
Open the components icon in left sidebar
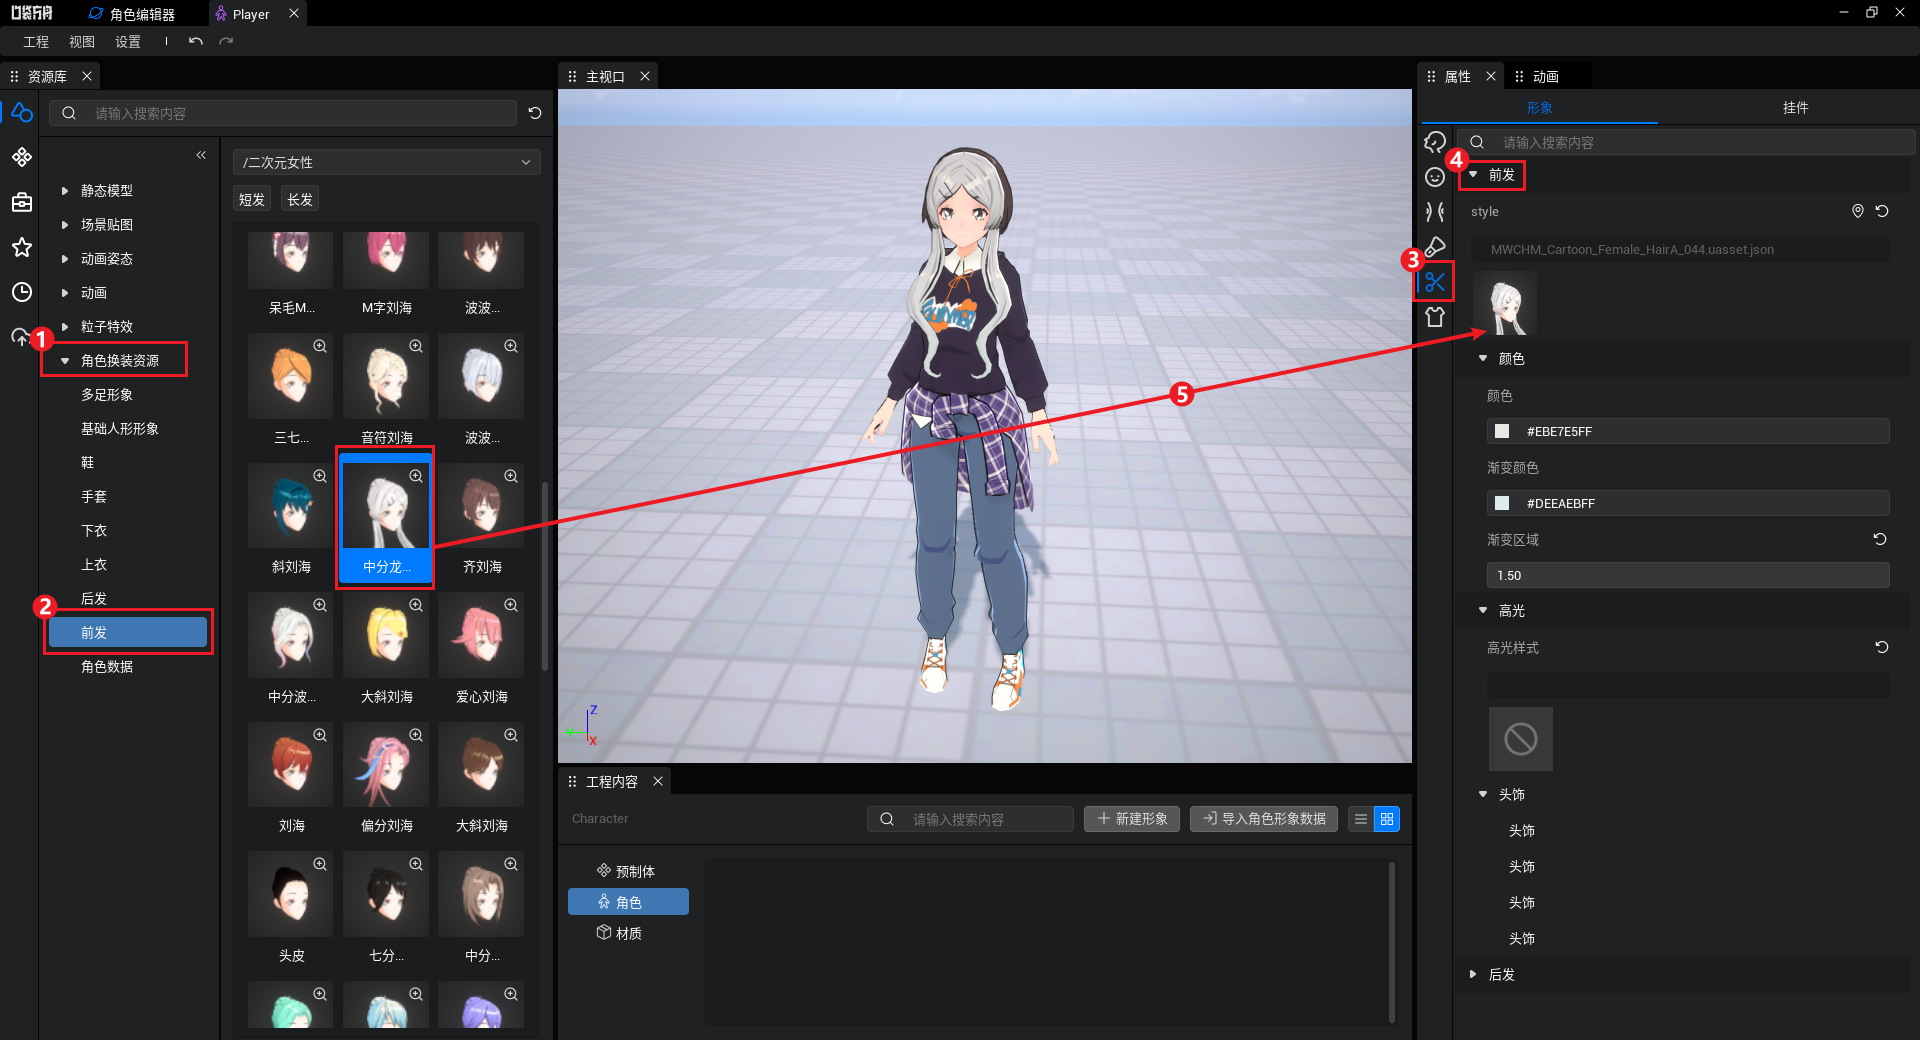click(x=21, y=157)
